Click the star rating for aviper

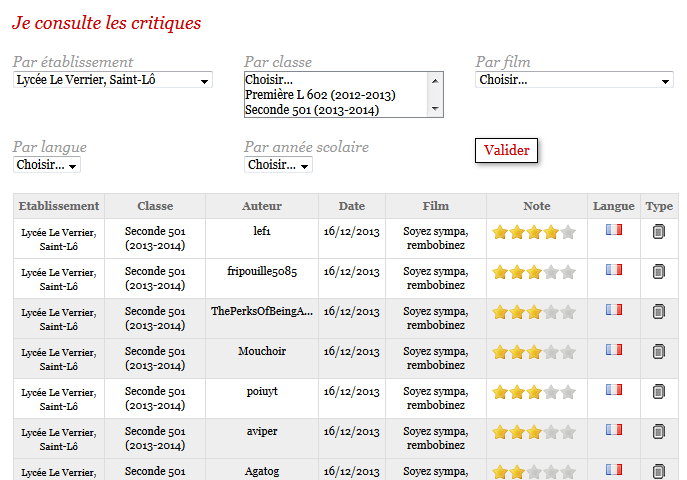click(534, 432)
